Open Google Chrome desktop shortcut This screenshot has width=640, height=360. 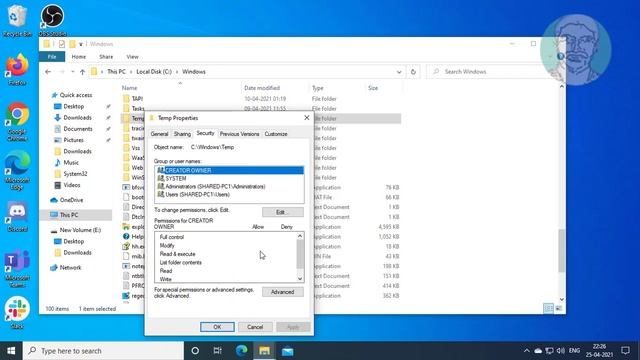click(17, 122)
